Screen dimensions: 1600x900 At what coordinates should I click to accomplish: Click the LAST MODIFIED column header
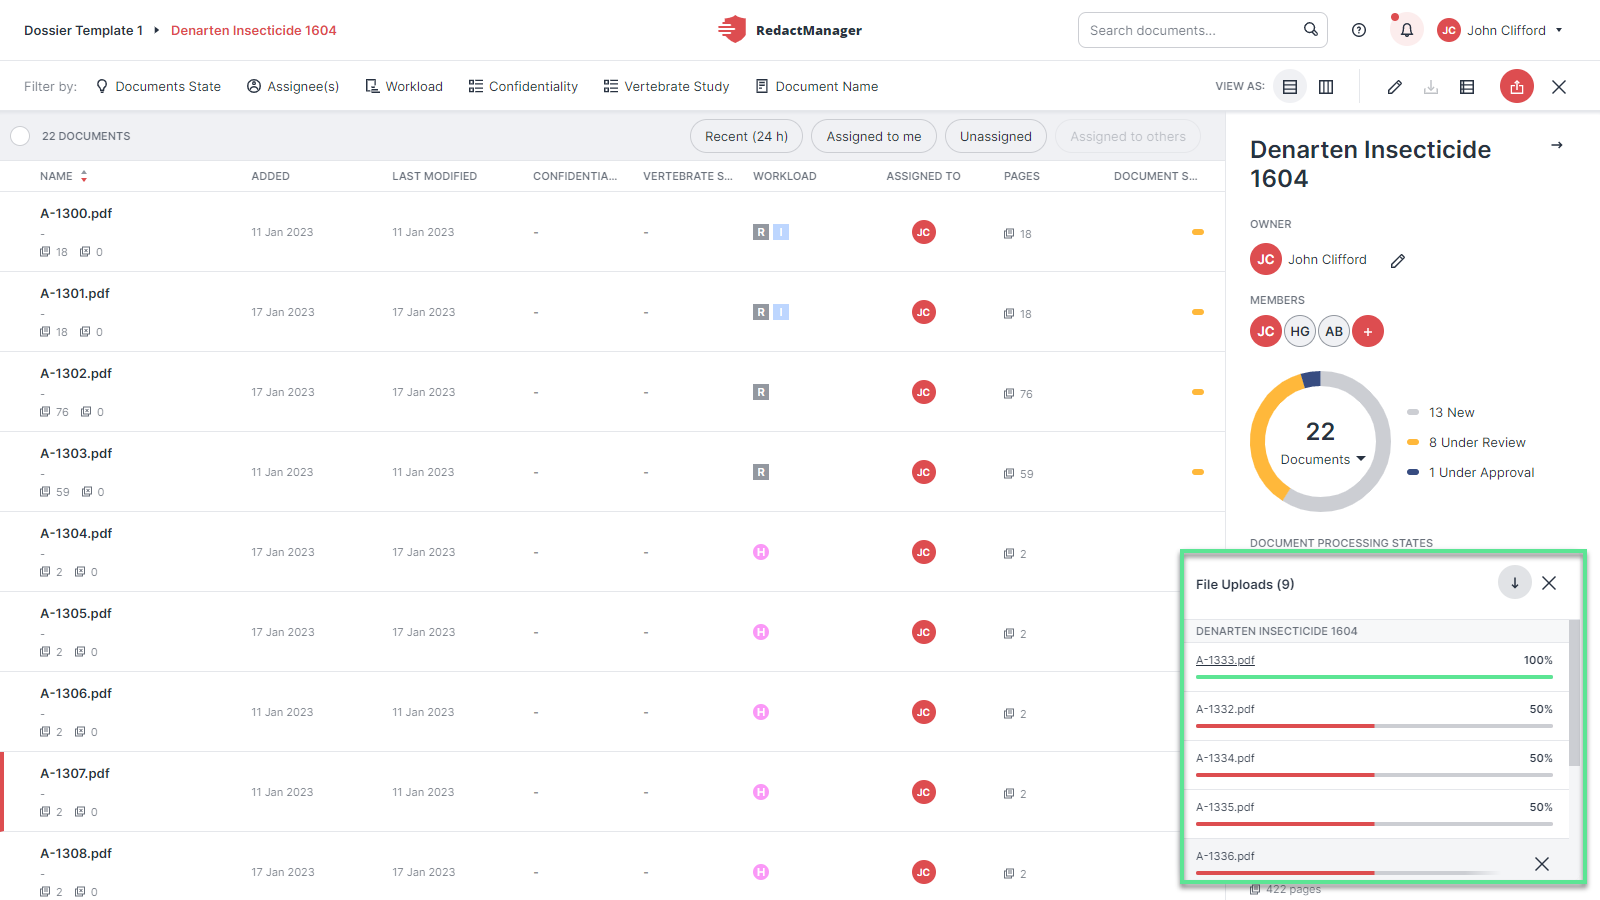(x=434, y=176)
